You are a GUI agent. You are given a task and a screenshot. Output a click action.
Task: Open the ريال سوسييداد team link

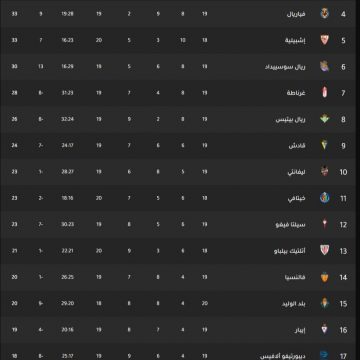(x=285, y=67)
